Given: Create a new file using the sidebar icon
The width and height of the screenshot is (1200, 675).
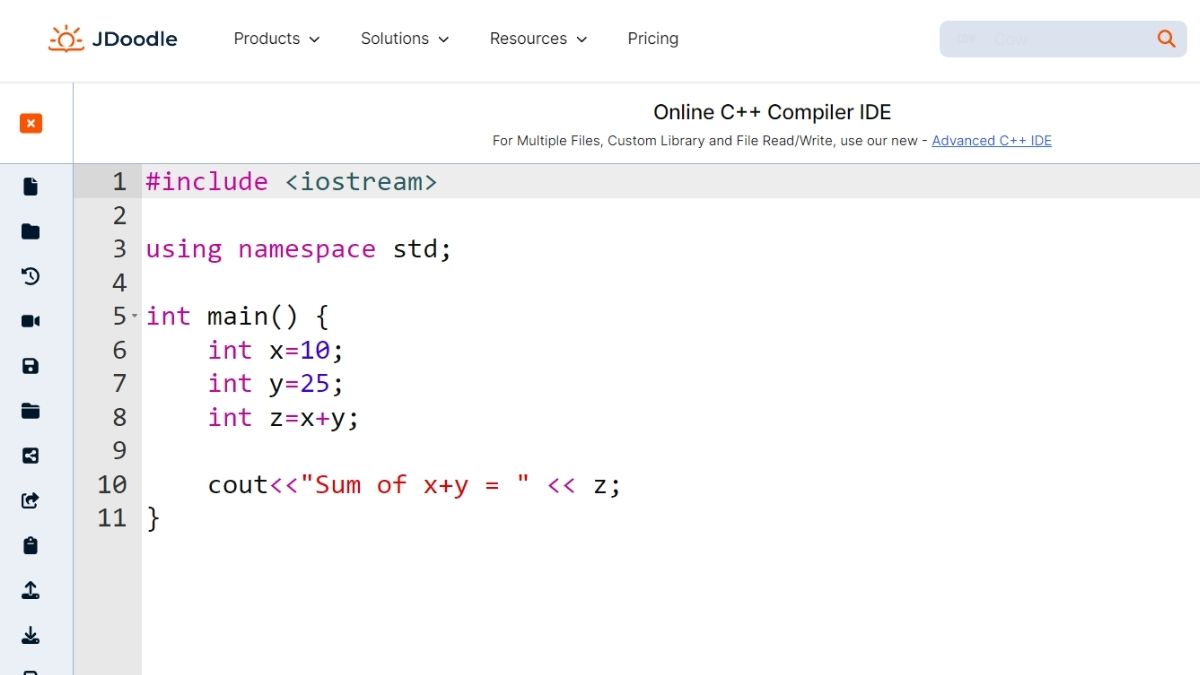Looking at the screenshot, I should coord(30,187).
